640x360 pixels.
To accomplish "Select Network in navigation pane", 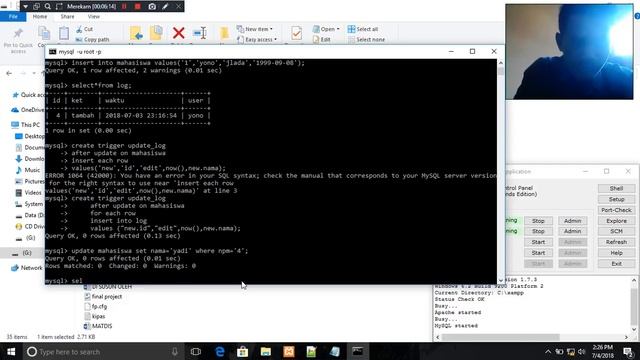I will click(x=27, y=268).
